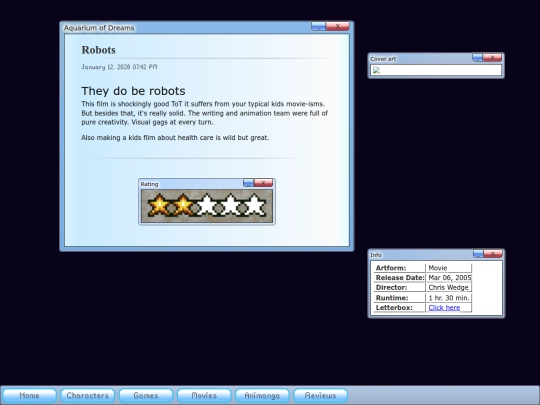Click the 'Aquarium of Dreams' window title
Screen dimensions: 540x405
pos(99,28)
